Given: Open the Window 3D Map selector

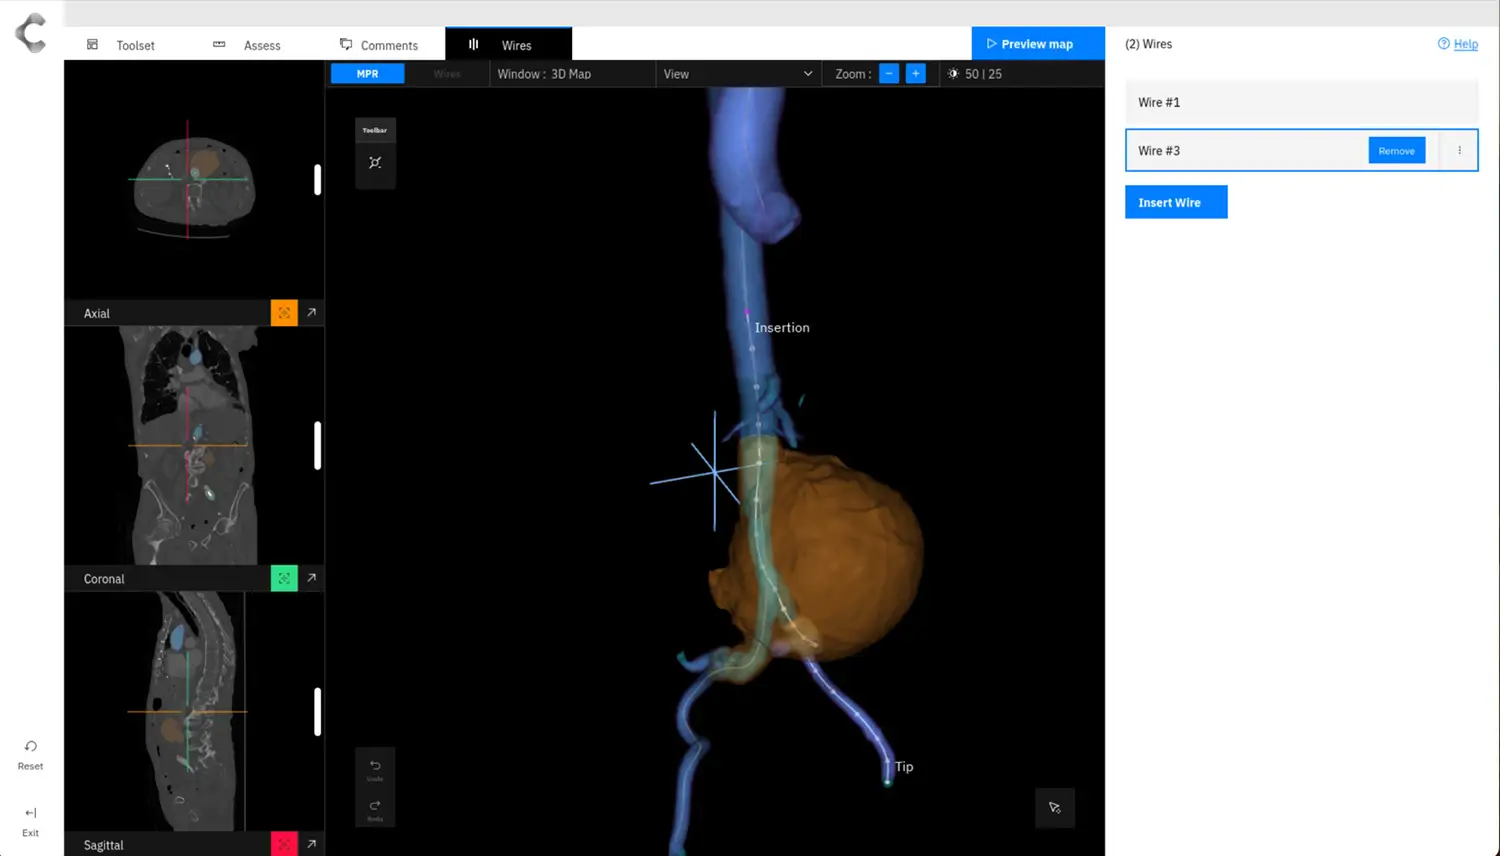Looking at the screenshot, I should click(x=571, y=74).
